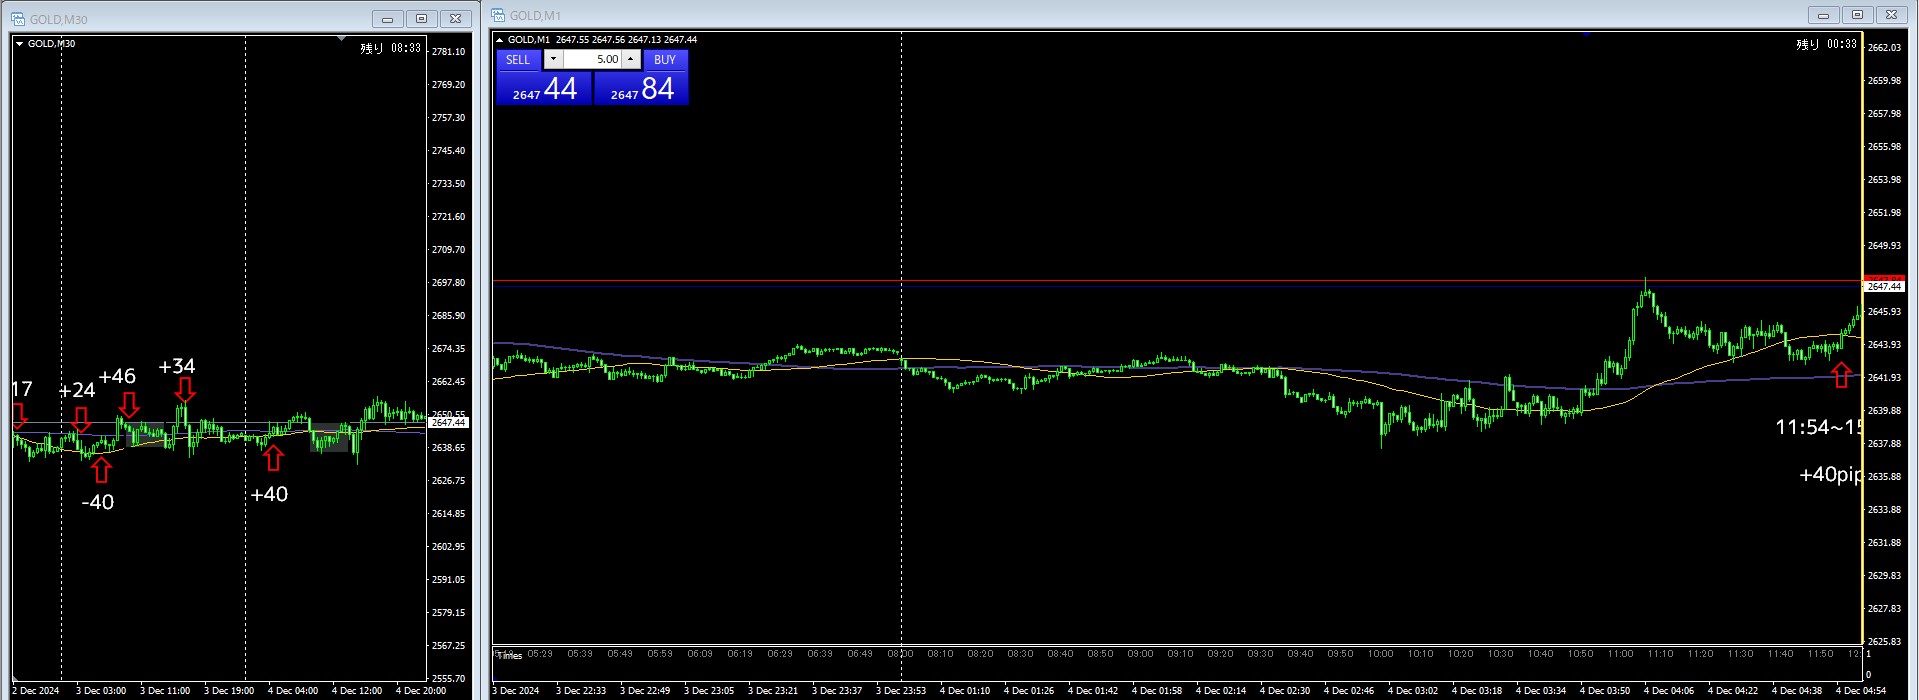Click price 2662.03 on GOLD,M1 scale
This screenshot has width=1919, height=700.
tap(1884, 48)
